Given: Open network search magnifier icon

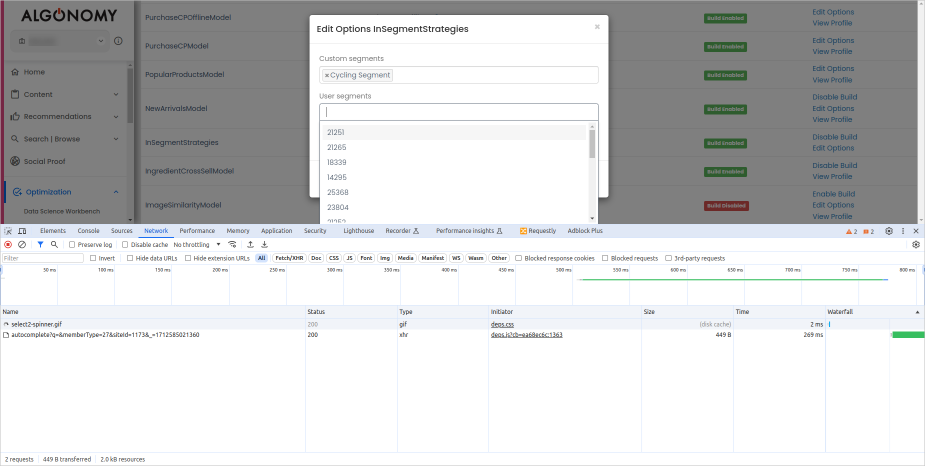Looking at the screenshot, I should 54,244.
